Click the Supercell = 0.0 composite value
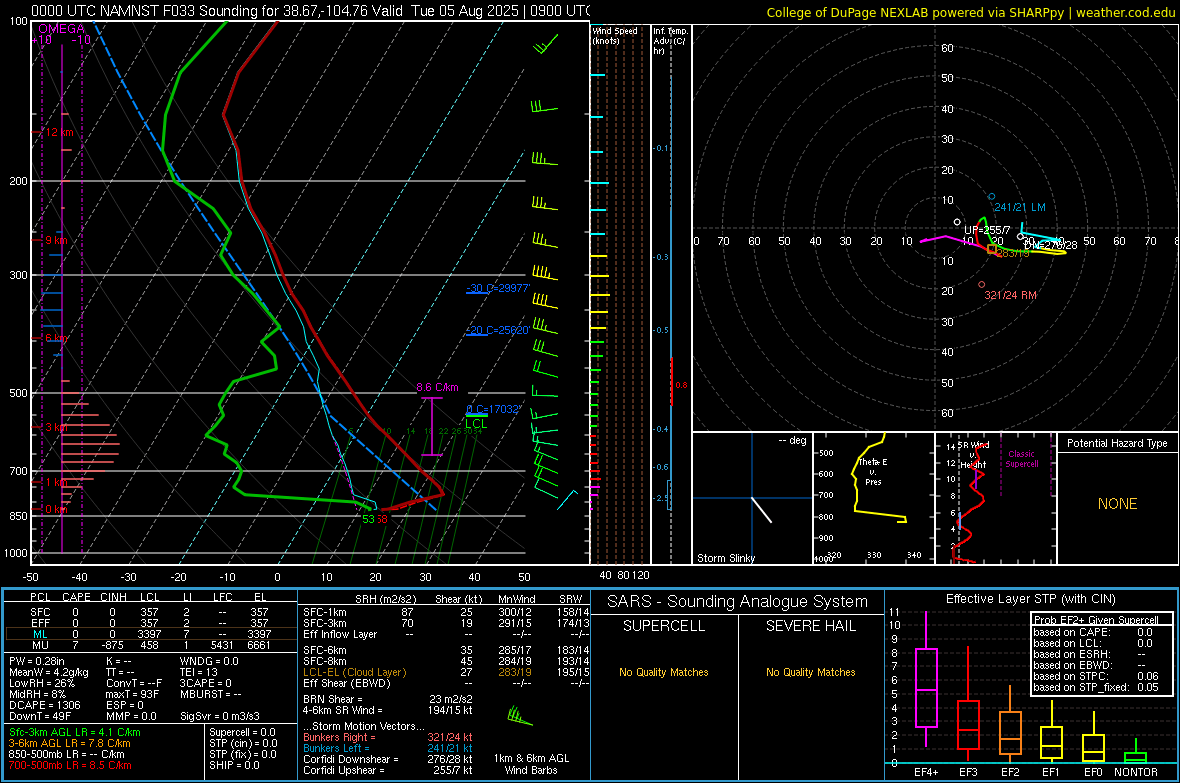This screenshot has height=783, width=1180. pos(242,733)
